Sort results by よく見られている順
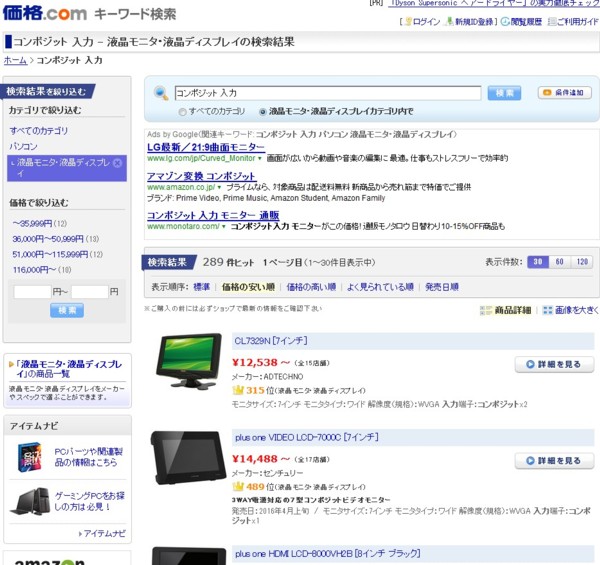The image size is (600, 565). point(380,287)
